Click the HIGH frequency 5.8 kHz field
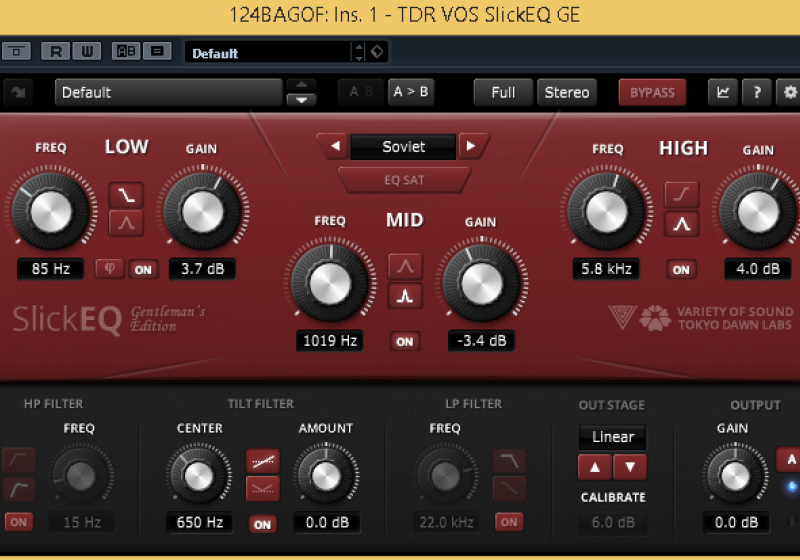 coord(607,269)
